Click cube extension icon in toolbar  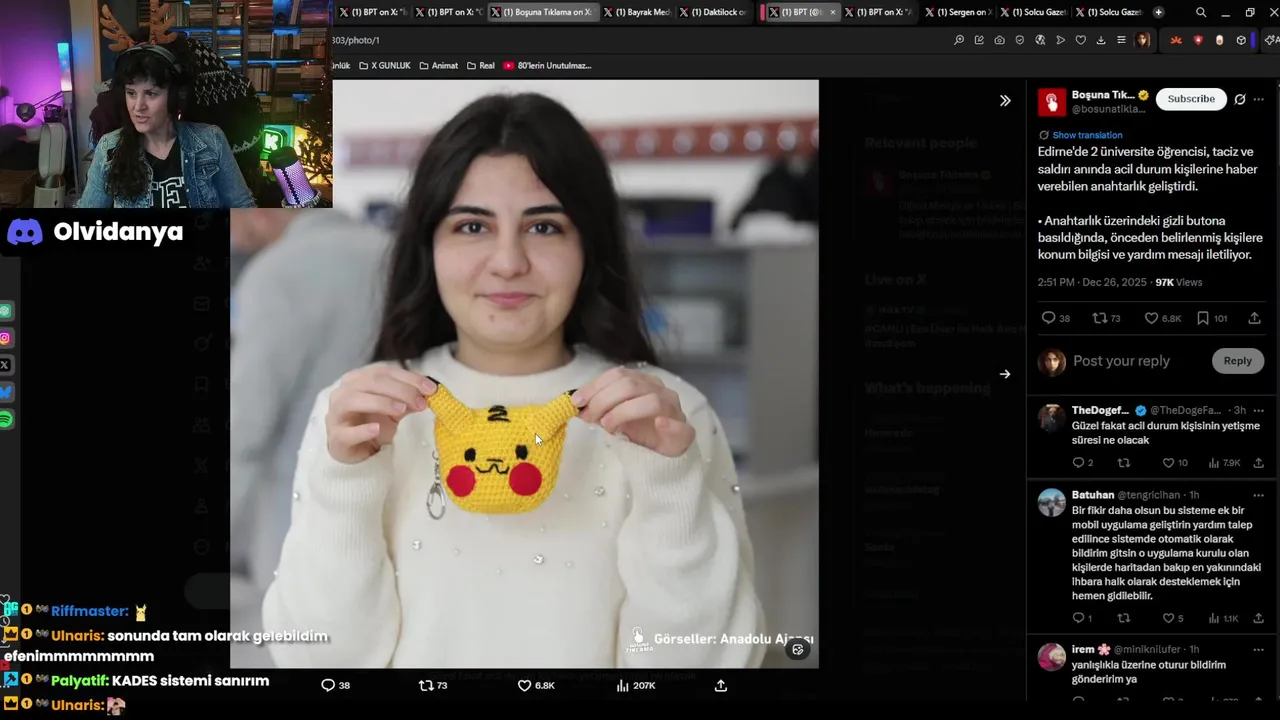click(1241, 40)
